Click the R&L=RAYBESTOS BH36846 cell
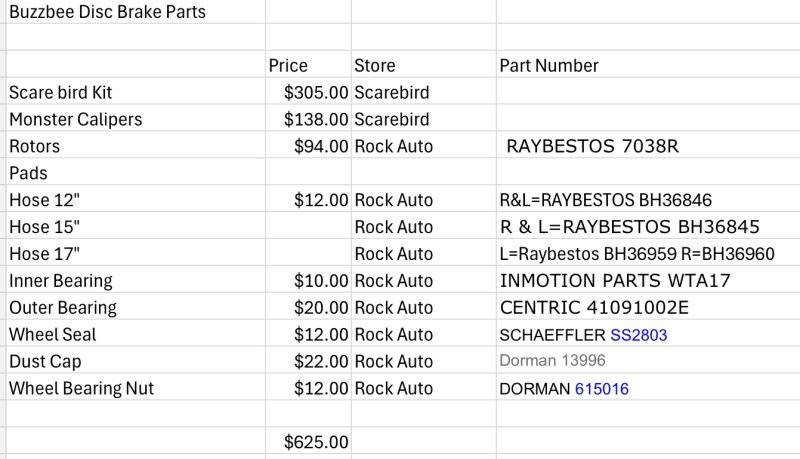This screenshot has width=800, height=459. coord(648,199)
